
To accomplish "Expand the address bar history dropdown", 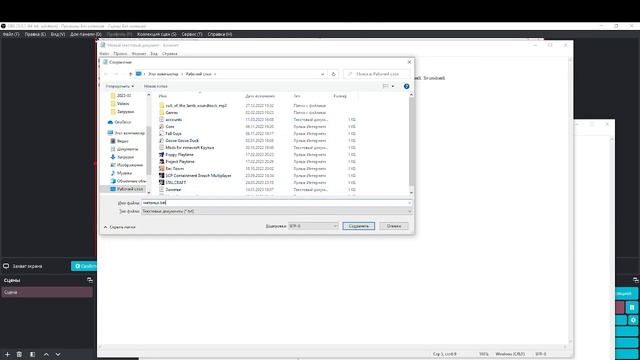I will (322, 74).
